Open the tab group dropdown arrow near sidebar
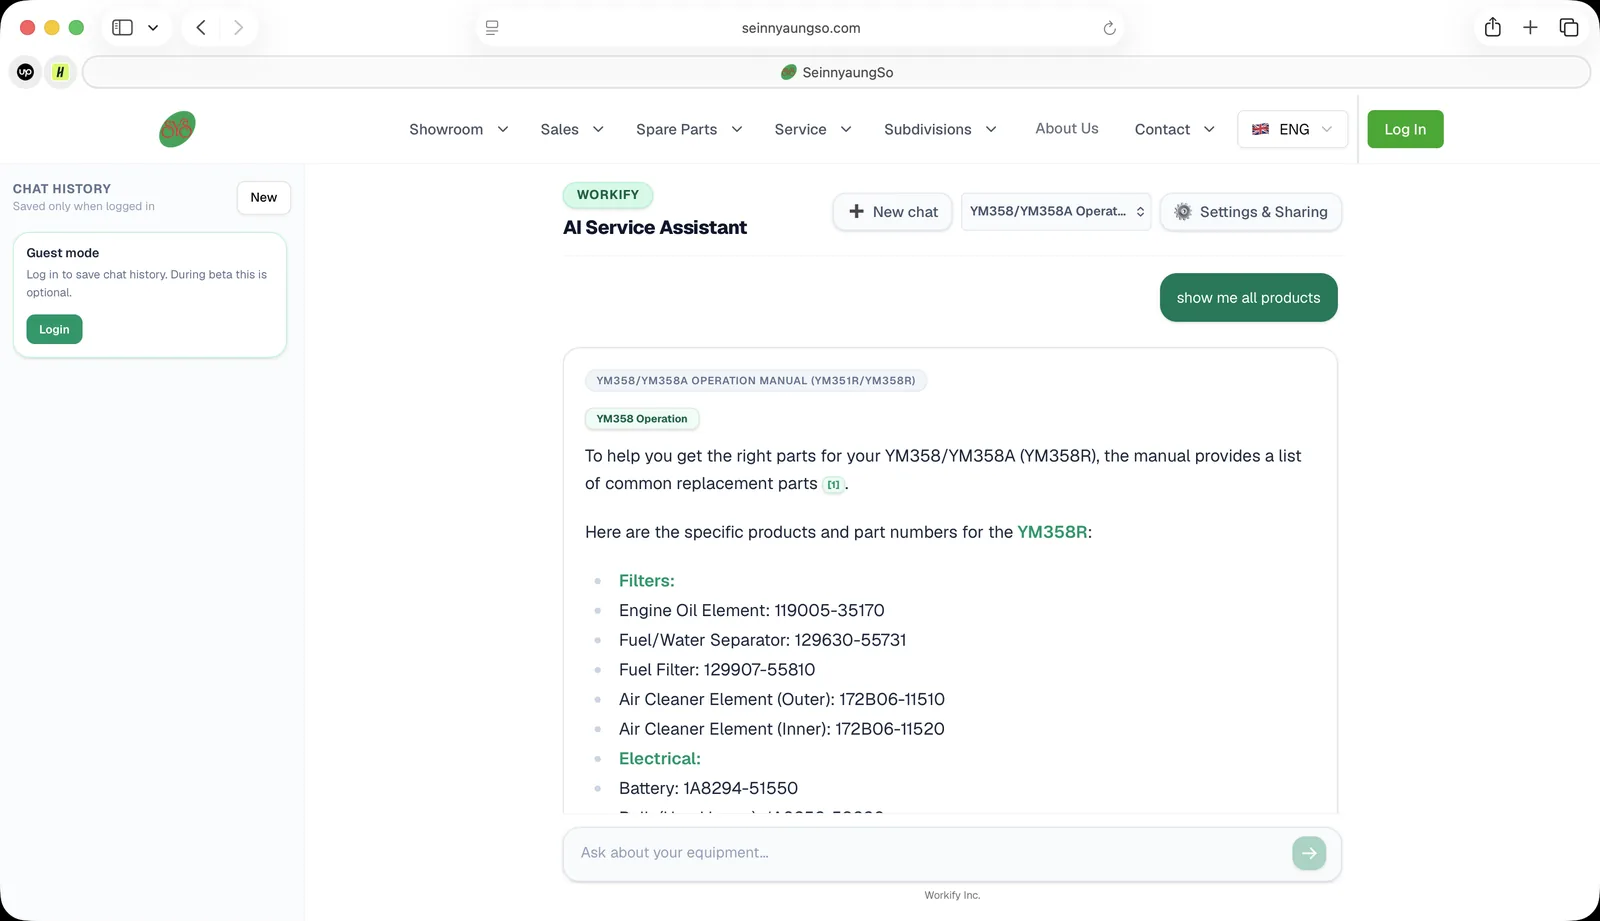Image resolution: width=1600 pixels, height=921 pixels. click(153, 28)
